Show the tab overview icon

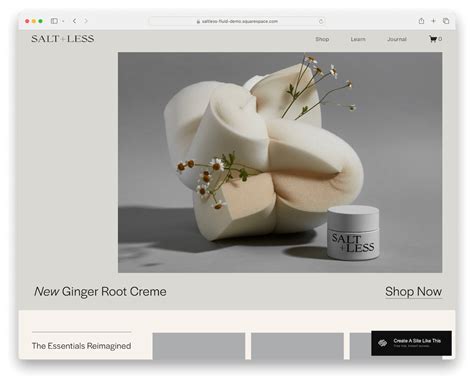coord(446,21)
